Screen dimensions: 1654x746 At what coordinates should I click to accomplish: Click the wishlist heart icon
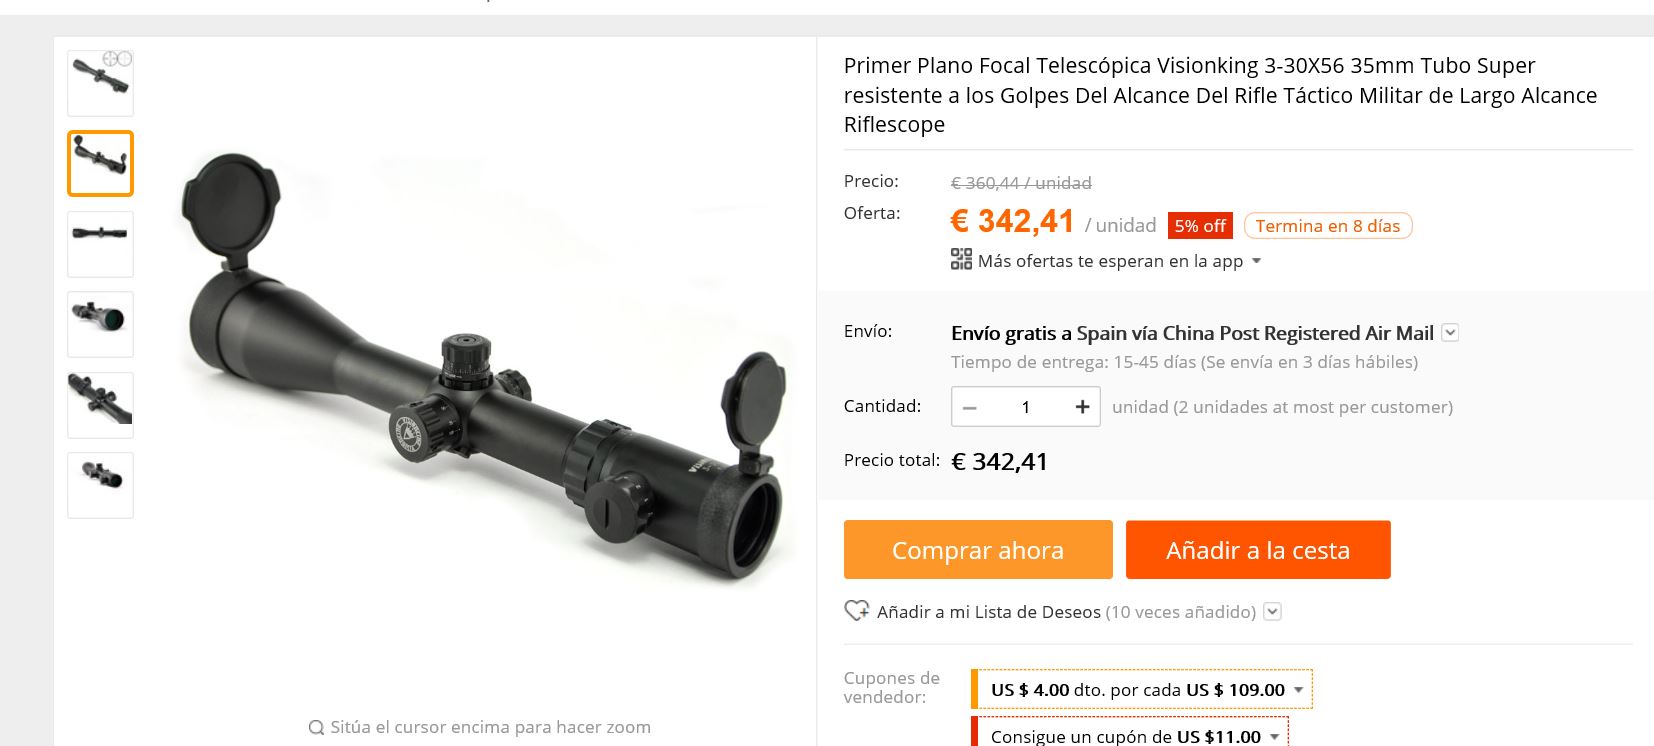tap(857, 610)
